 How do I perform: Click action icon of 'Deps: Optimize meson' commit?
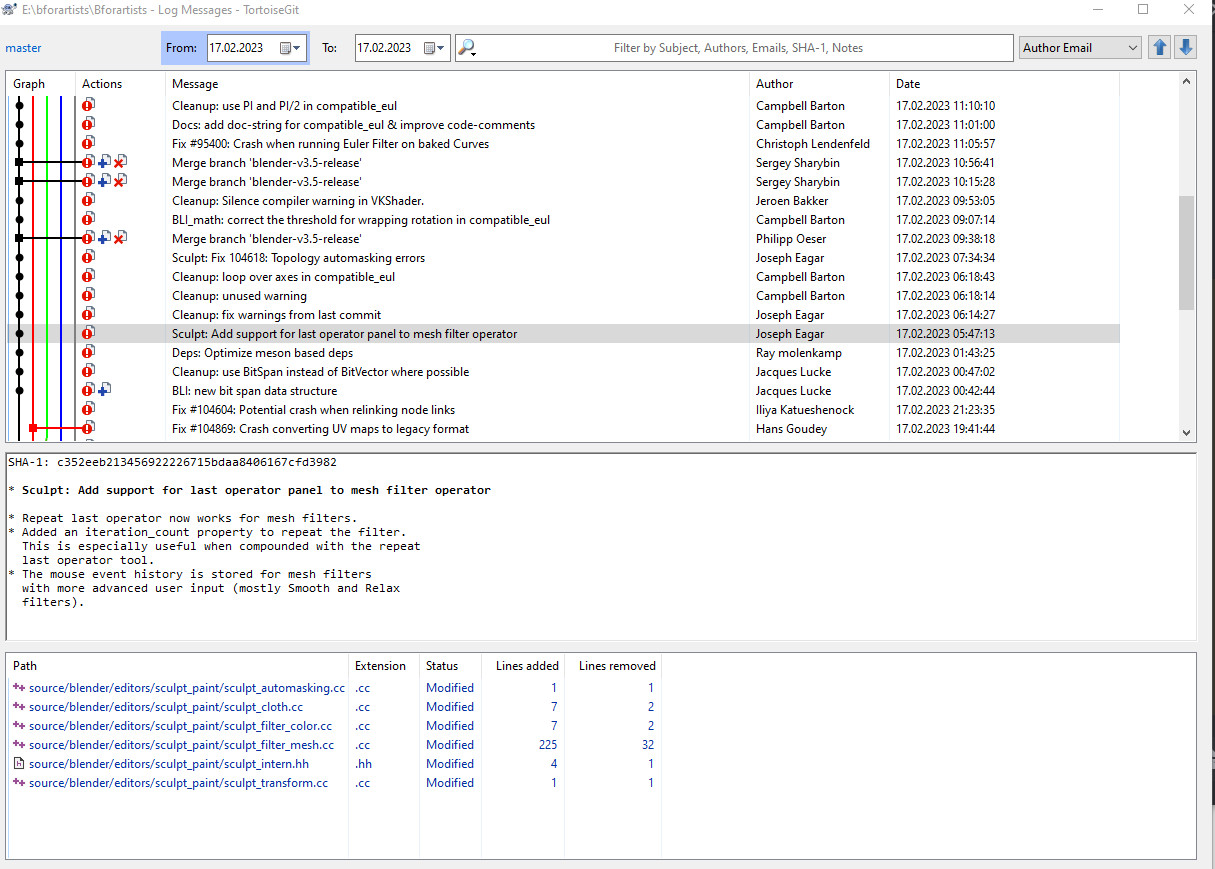coord(88,352)
